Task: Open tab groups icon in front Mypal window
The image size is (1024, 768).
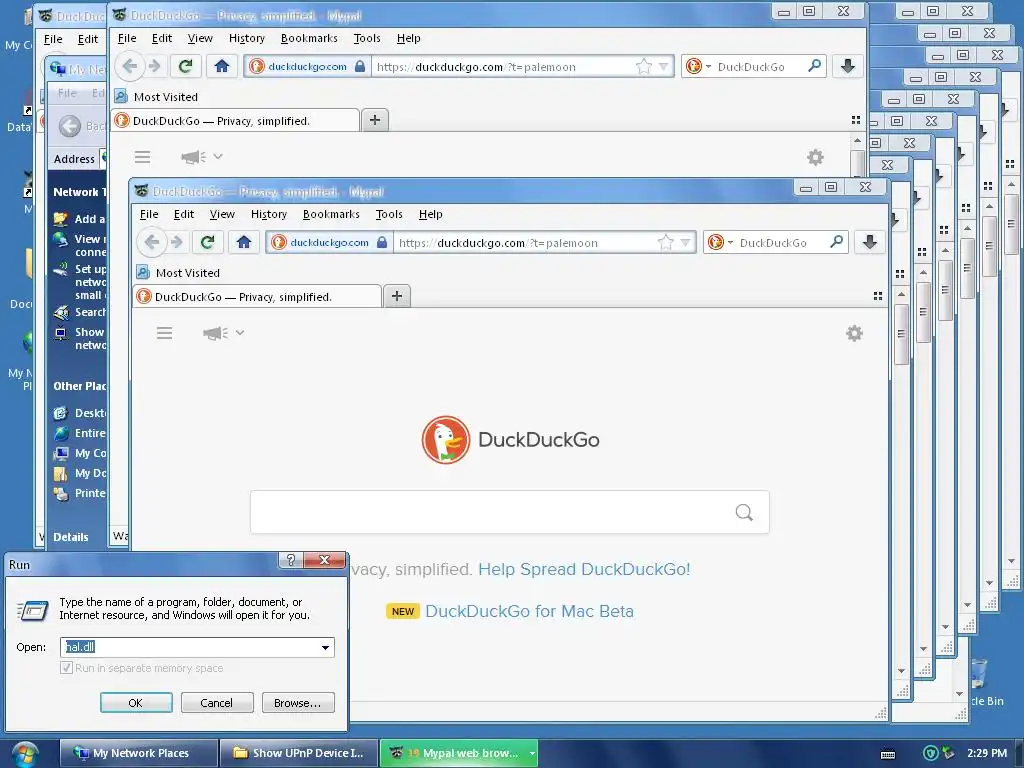Action: (878, 296)
